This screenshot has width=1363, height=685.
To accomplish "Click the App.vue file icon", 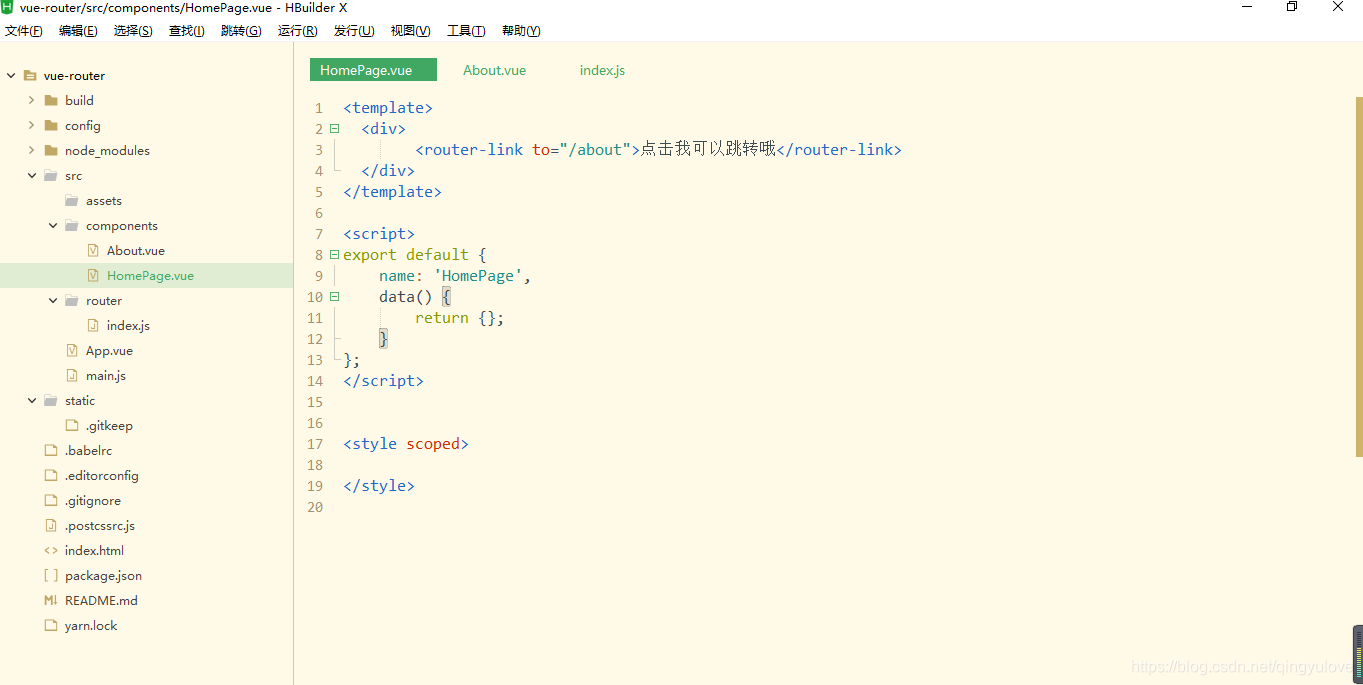I will pos(72,350).
